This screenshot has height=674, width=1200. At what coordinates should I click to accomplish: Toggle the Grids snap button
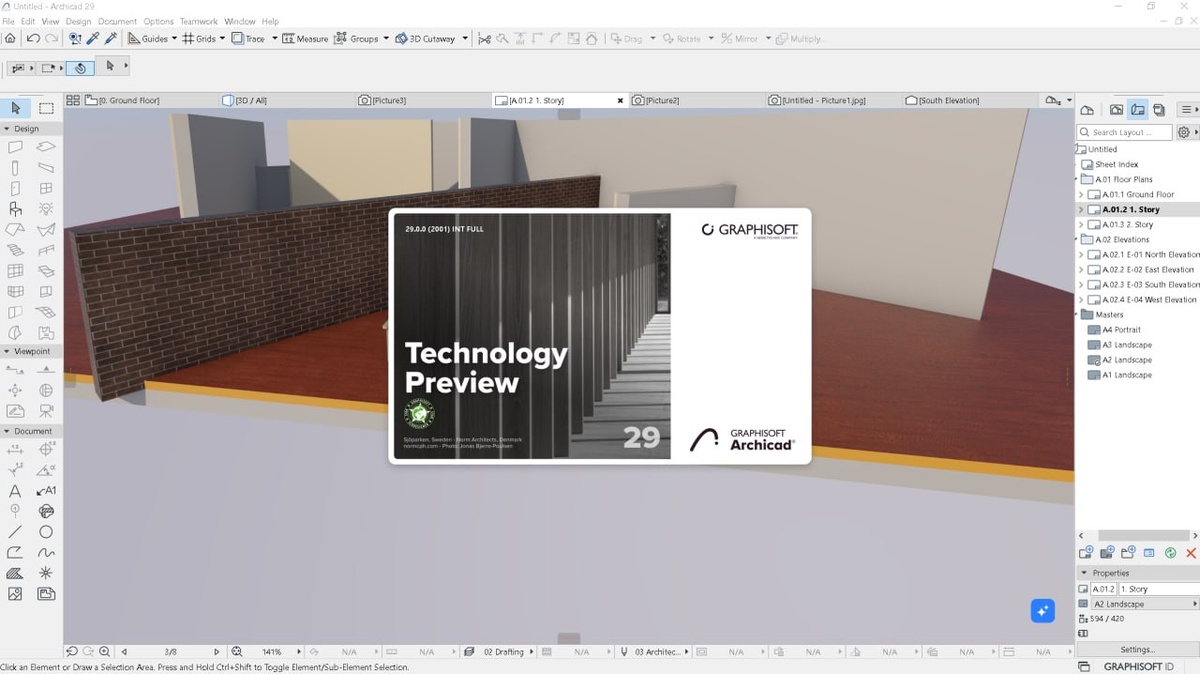point(199,38)
